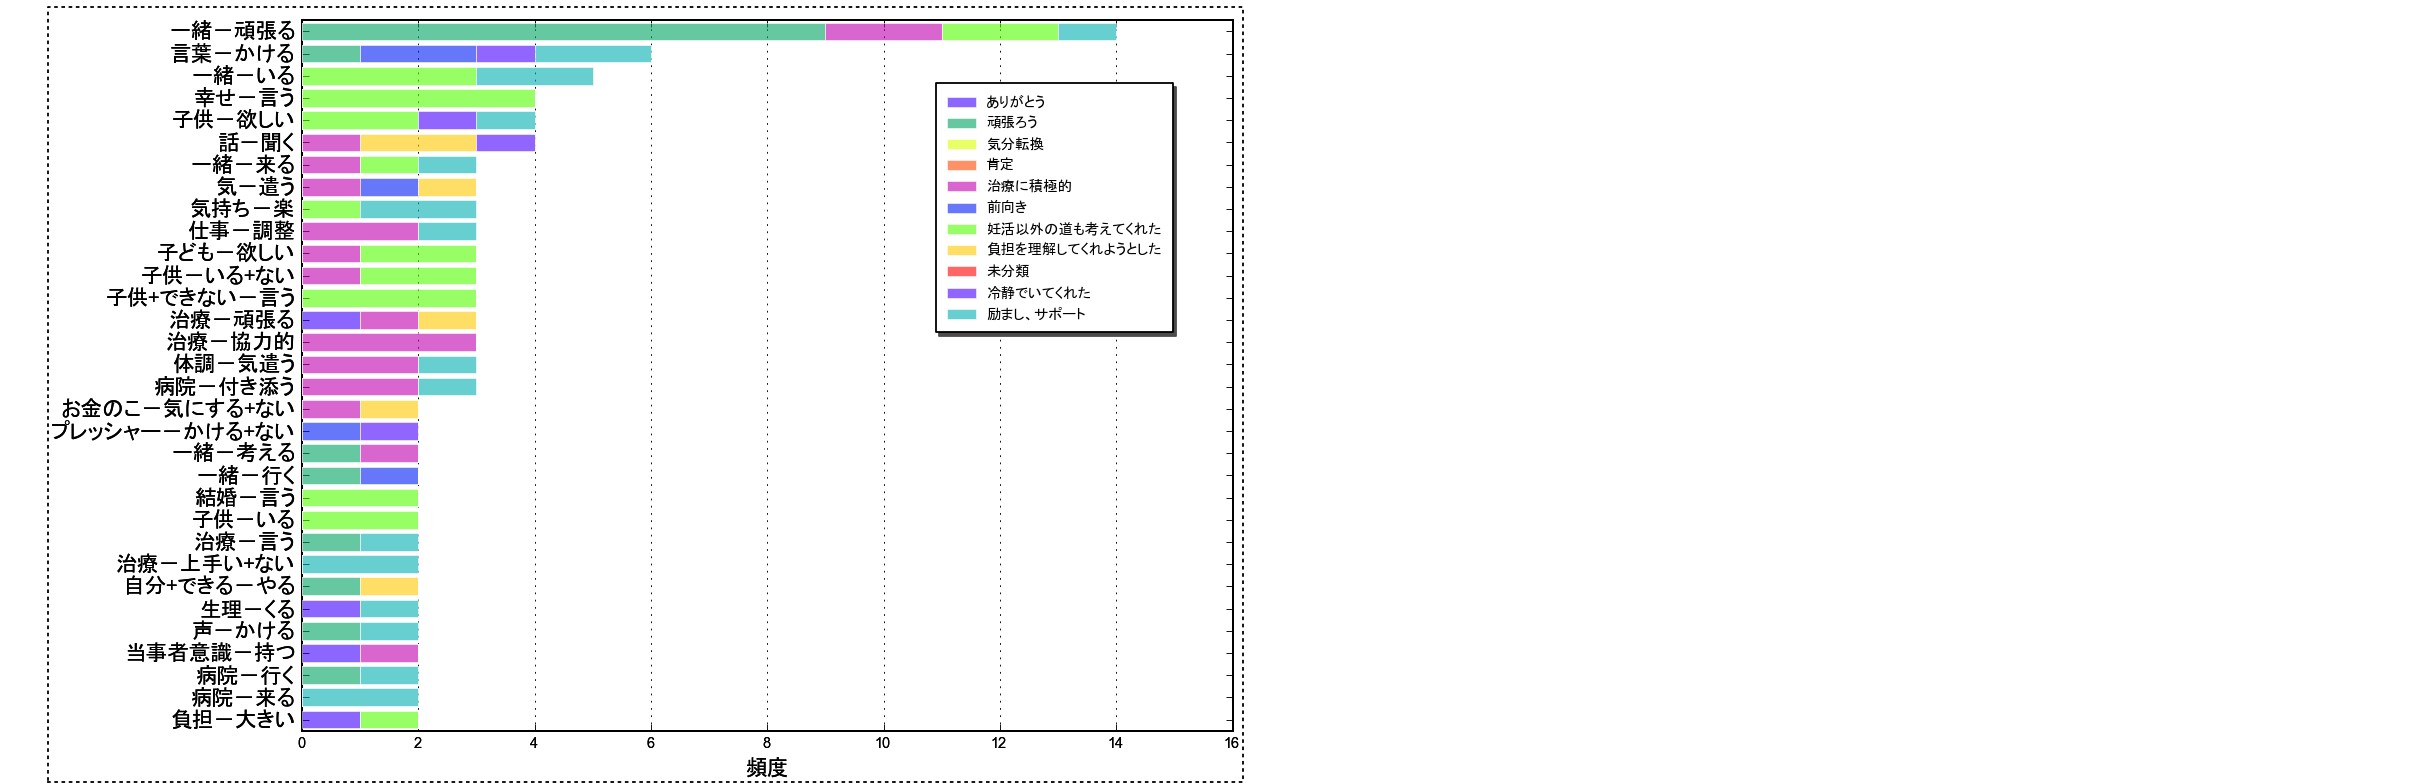The width and height of the screenshot is (2415, 783).
Task: Click the long green segment of 一緒ー頑張る bar
Action: tap(564, 32)
